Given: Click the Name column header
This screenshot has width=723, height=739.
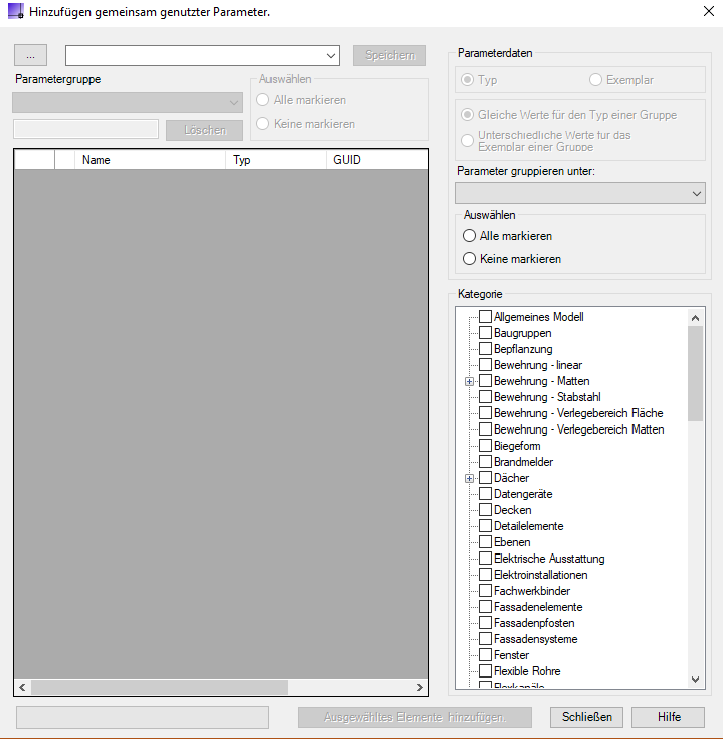Looking at the screenshot, I should coord(150,160).
